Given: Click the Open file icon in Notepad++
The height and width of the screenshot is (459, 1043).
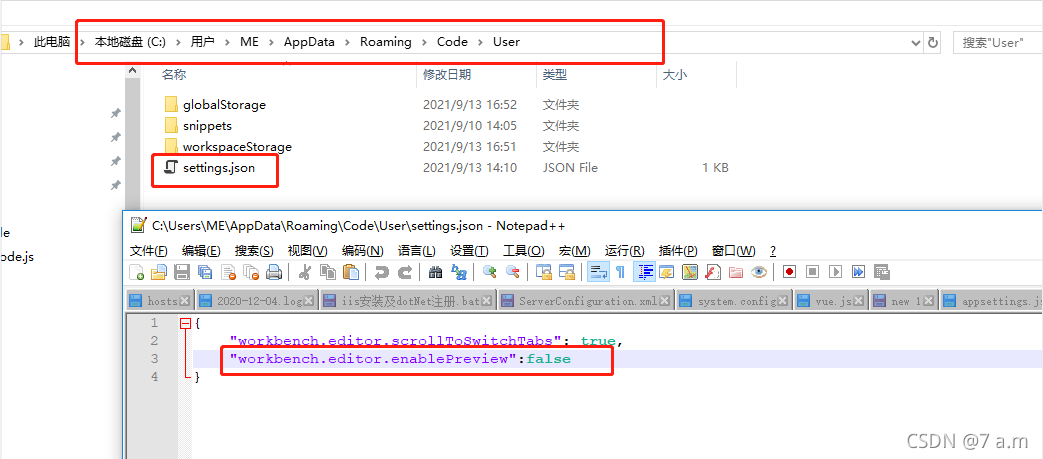Looking at the screenshot, I should click(x=159, y=271).
